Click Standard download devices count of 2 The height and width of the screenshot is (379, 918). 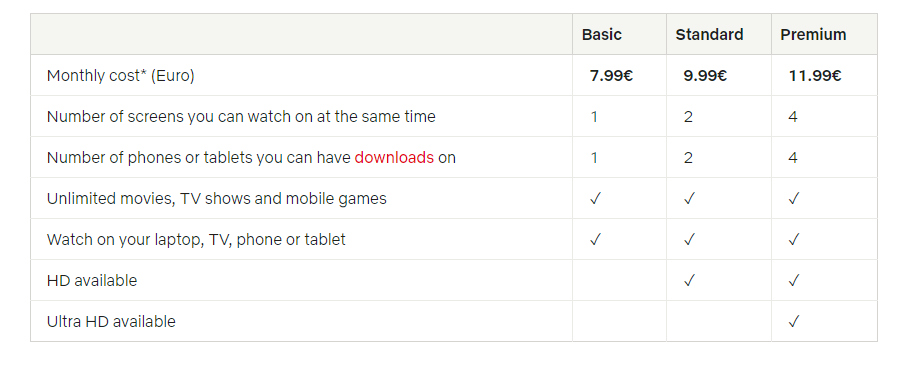[x=688, y=158]
